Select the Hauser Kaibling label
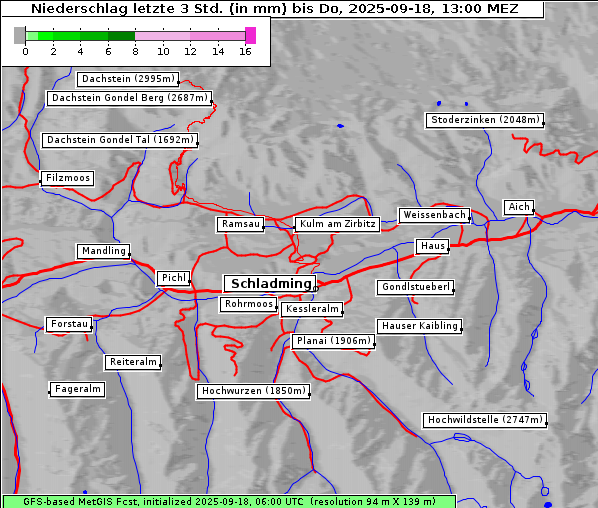Viewport: 598px width, 508px height. coord(420,326)
